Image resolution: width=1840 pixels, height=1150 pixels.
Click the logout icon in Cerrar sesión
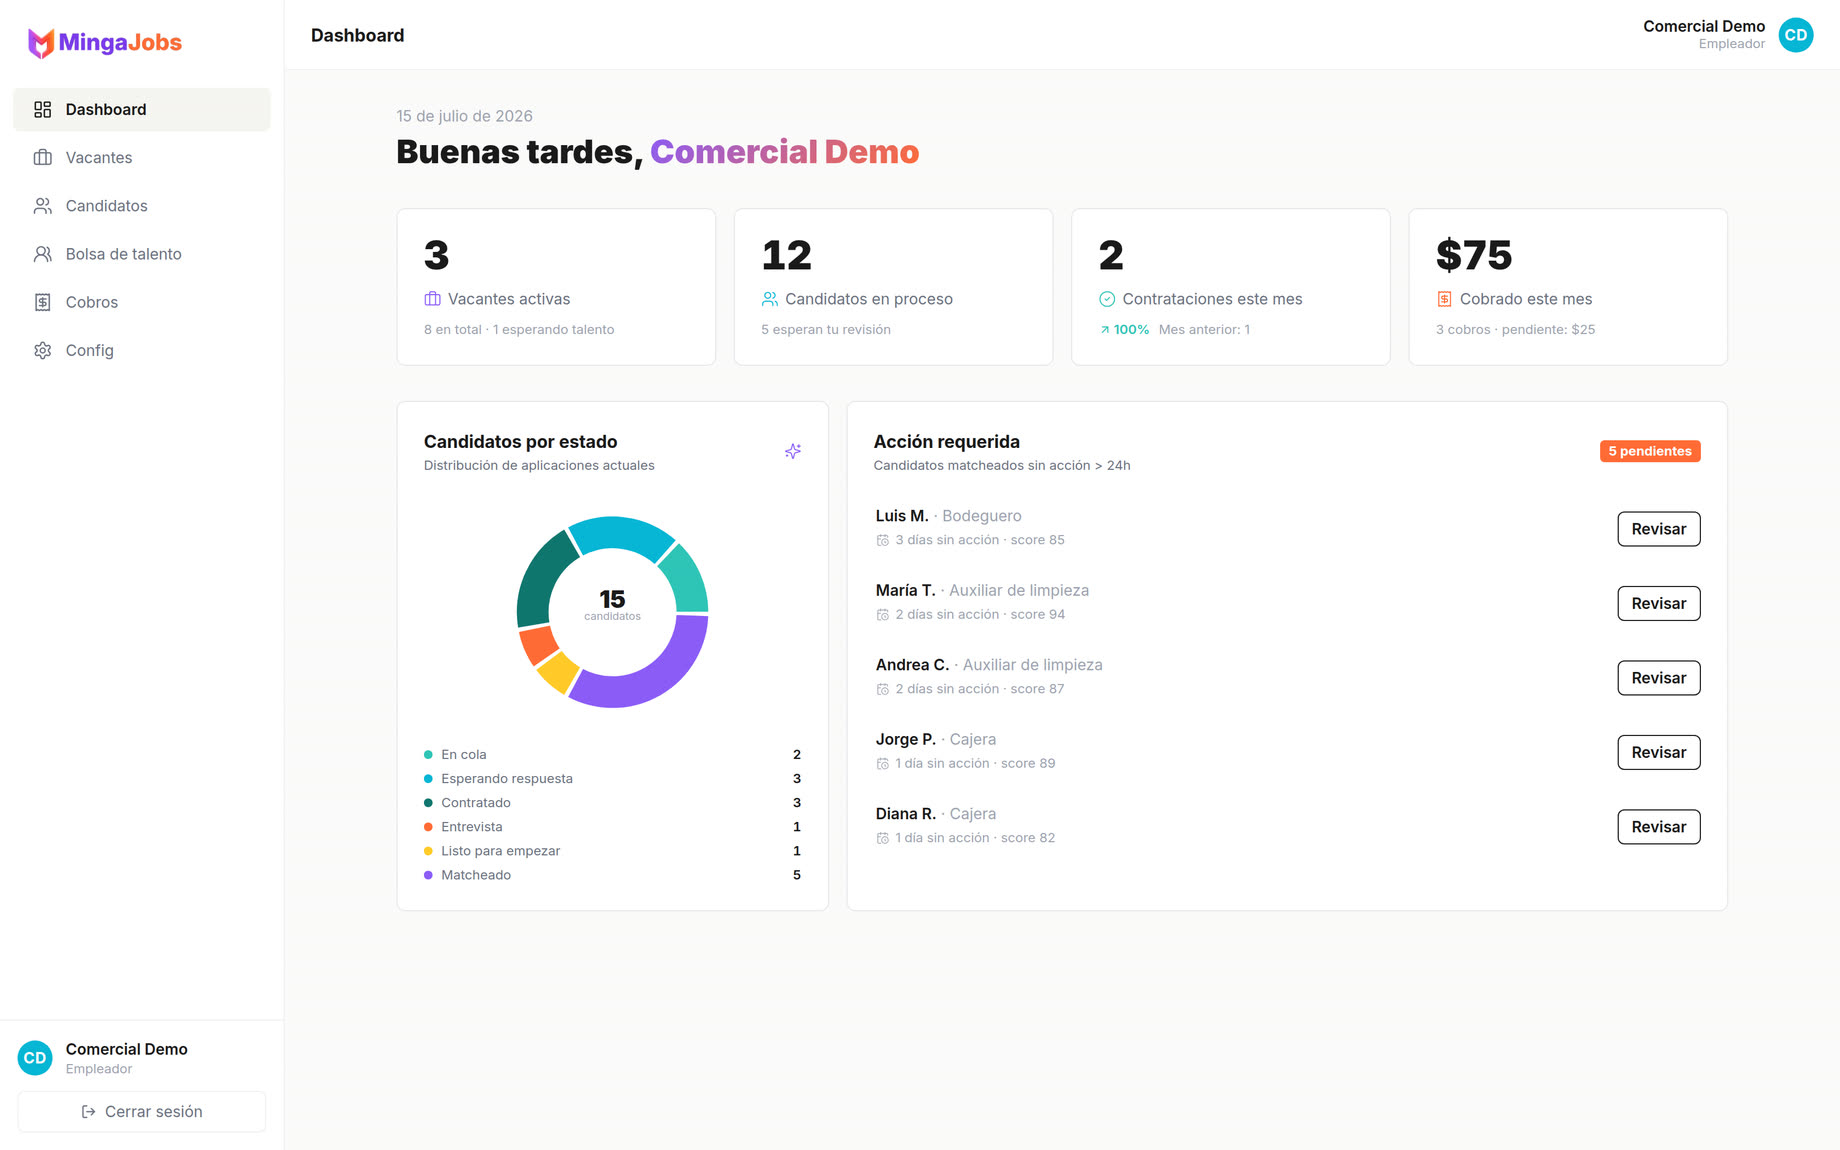[x=88, y=1112]
